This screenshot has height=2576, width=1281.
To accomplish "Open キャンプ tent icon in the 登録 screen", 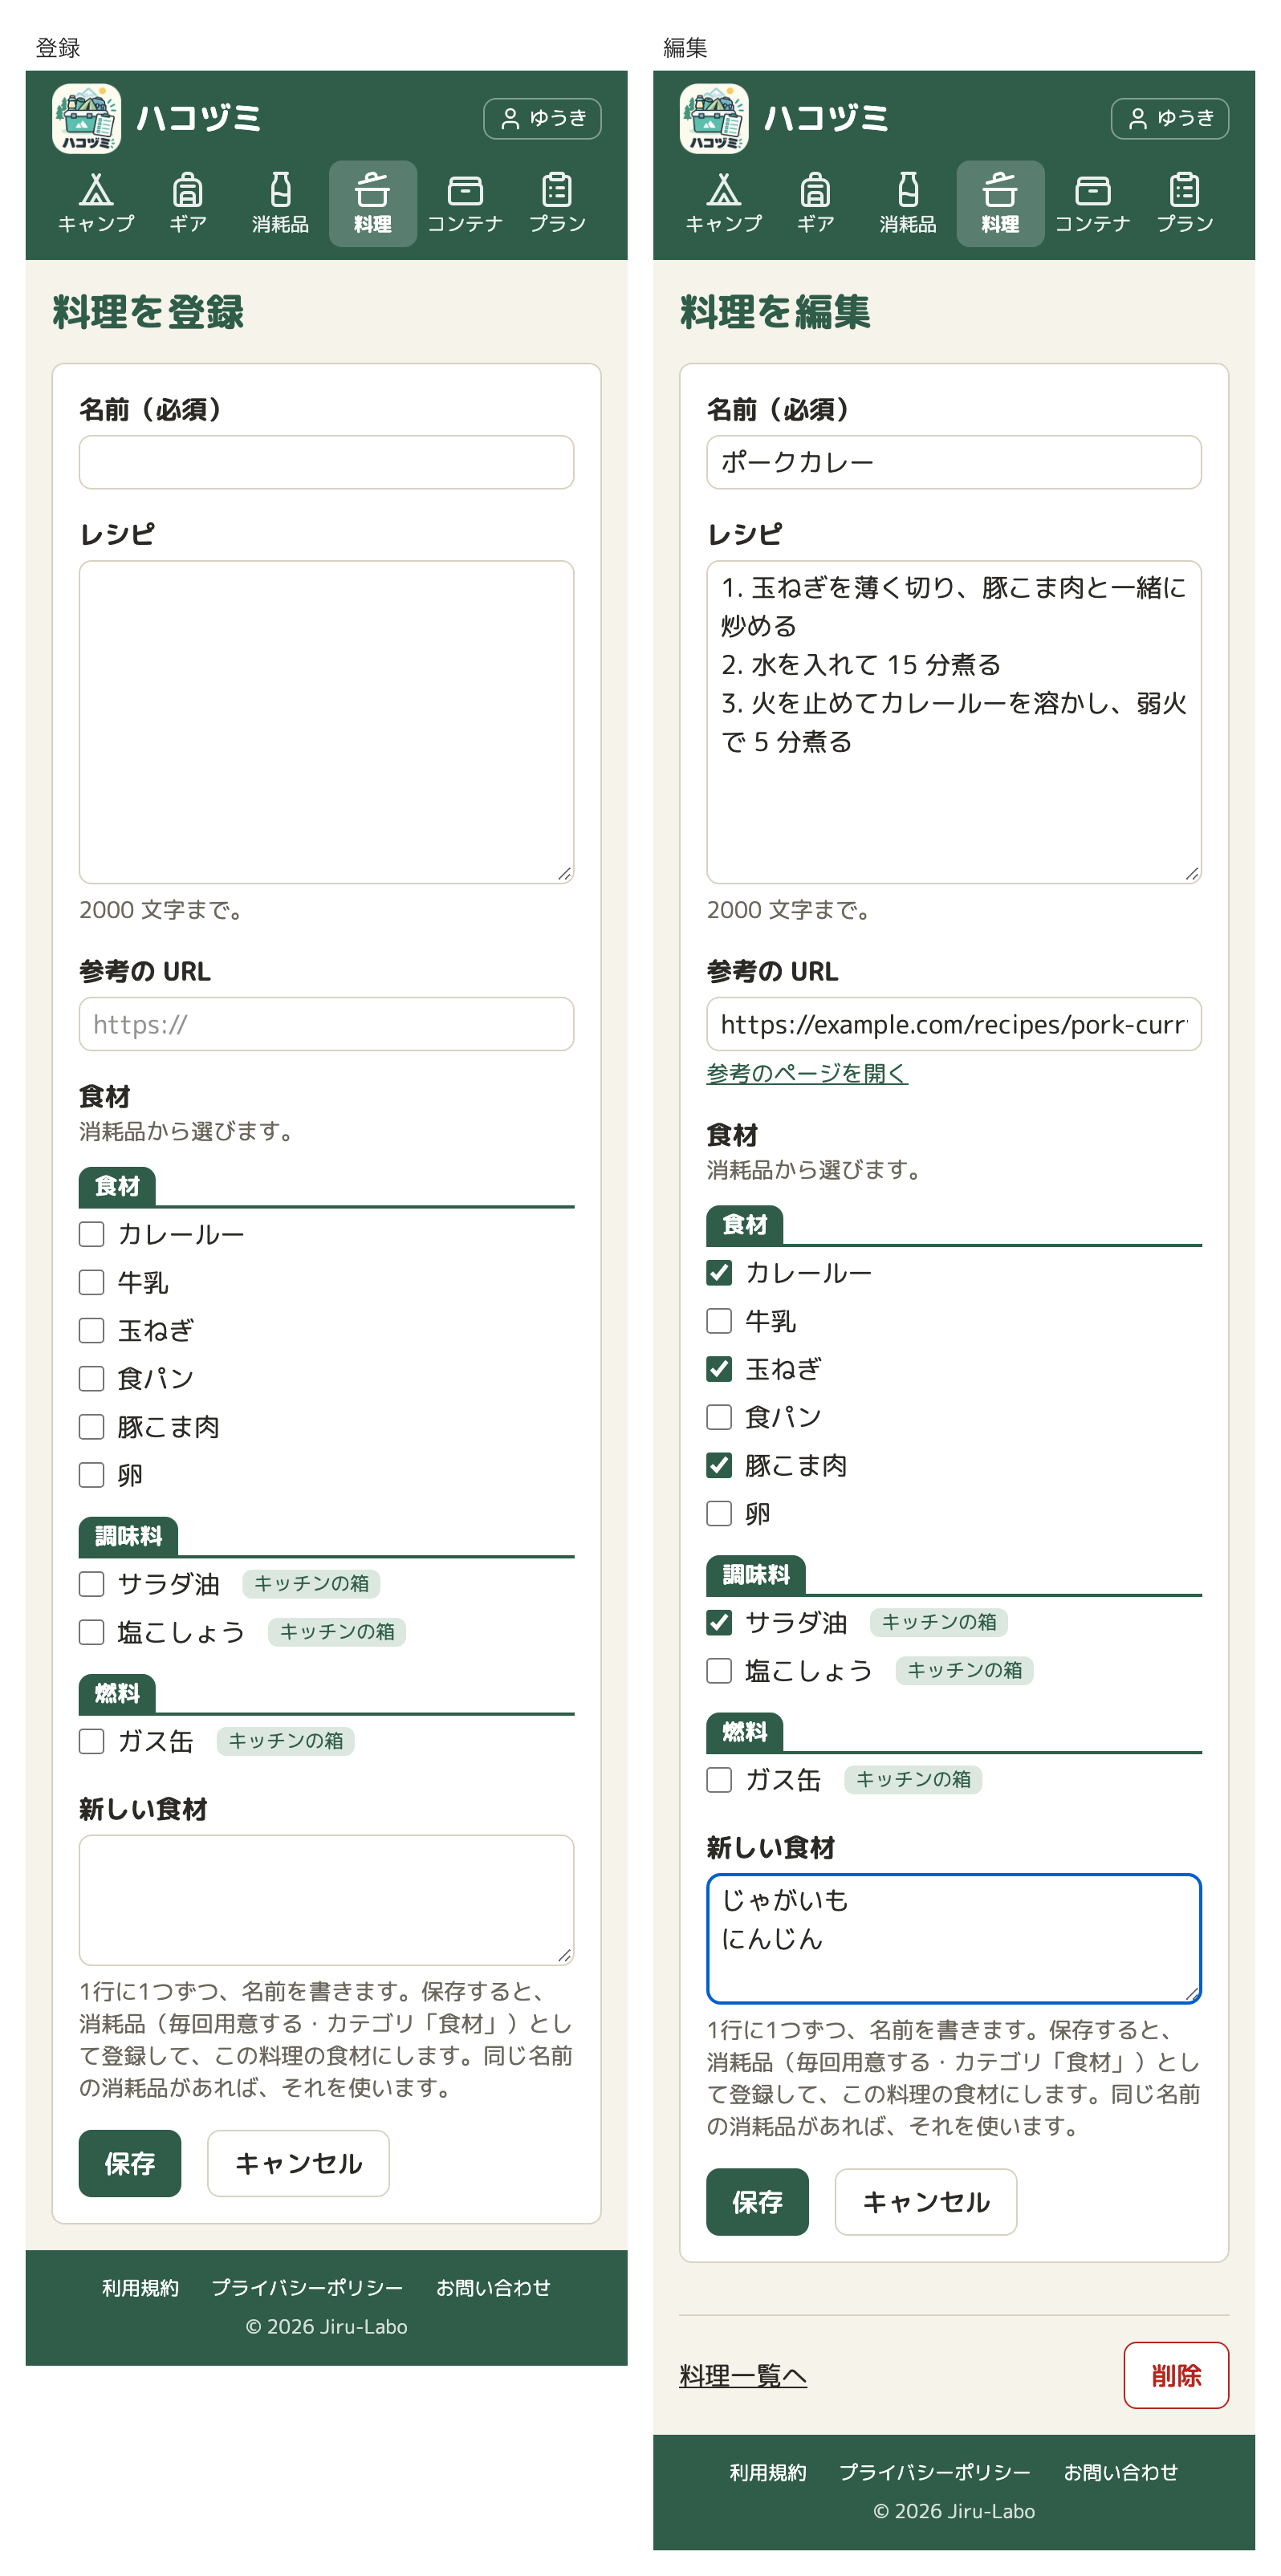I will pyautogui.click(x=96, y=189).
